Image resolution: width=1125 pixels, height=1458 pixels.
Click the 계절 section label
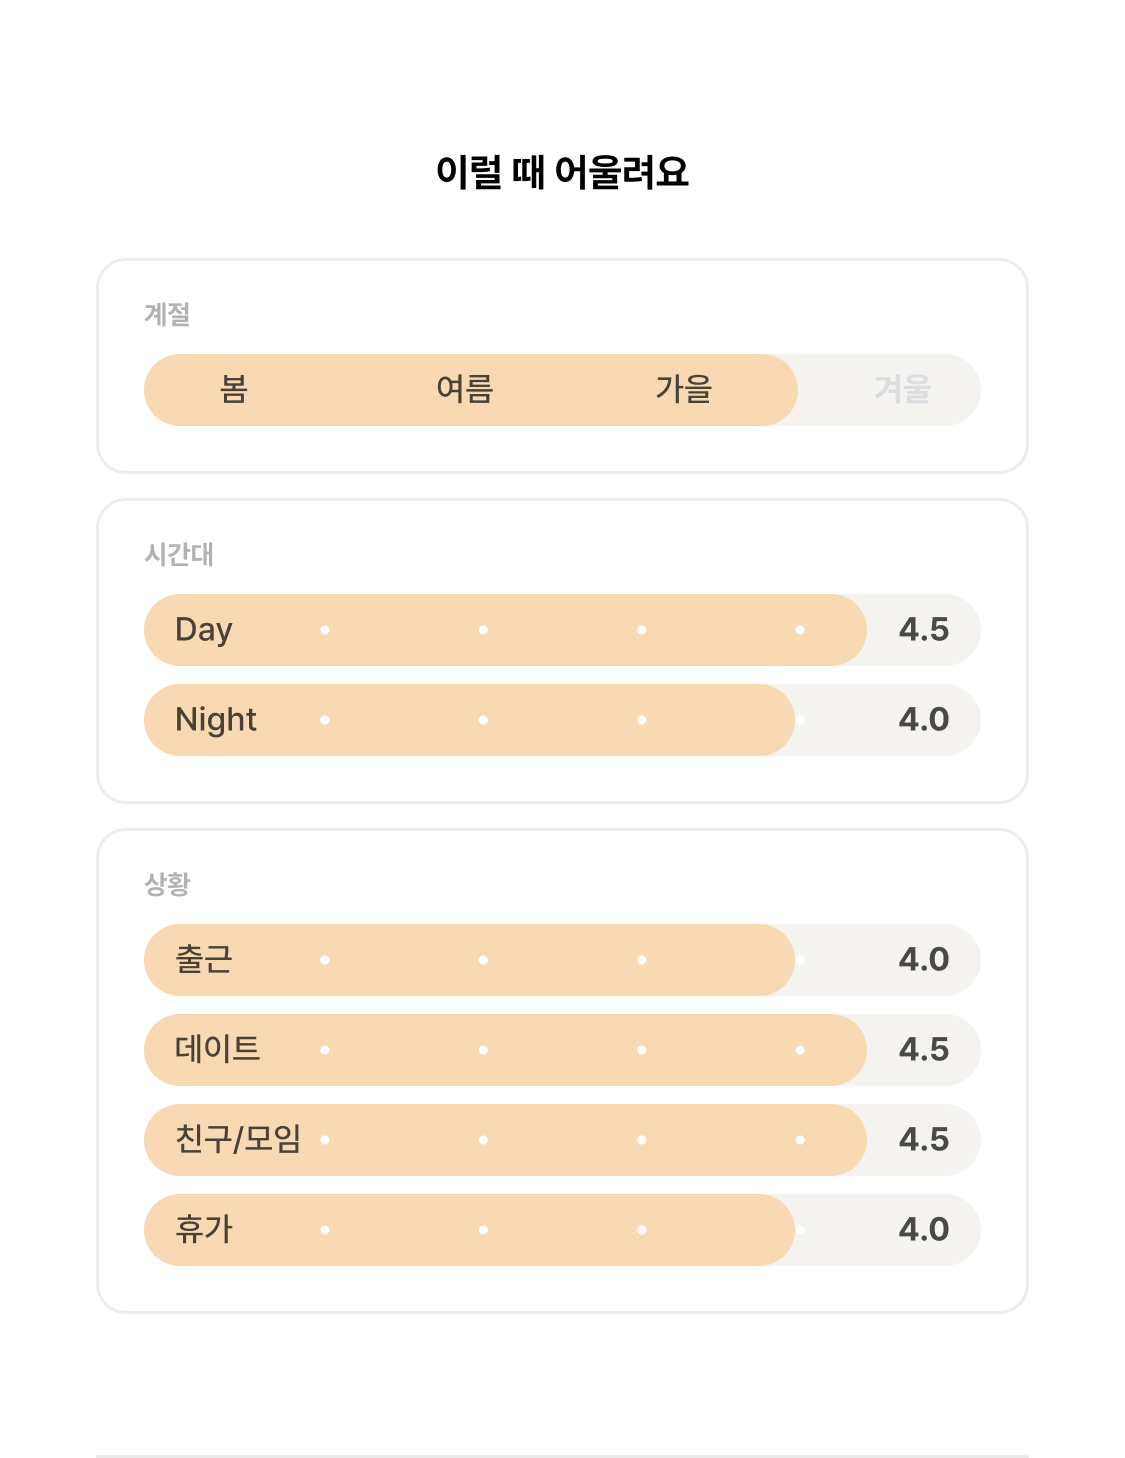[167, 314]
